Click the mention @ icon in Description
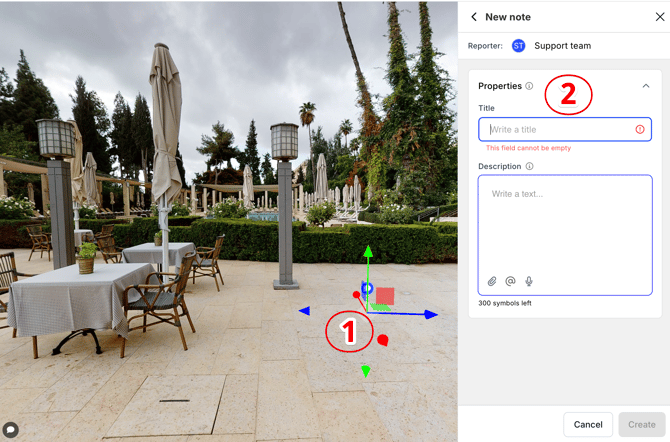This screenshot has width=670, height=442. tap(510, 282)
